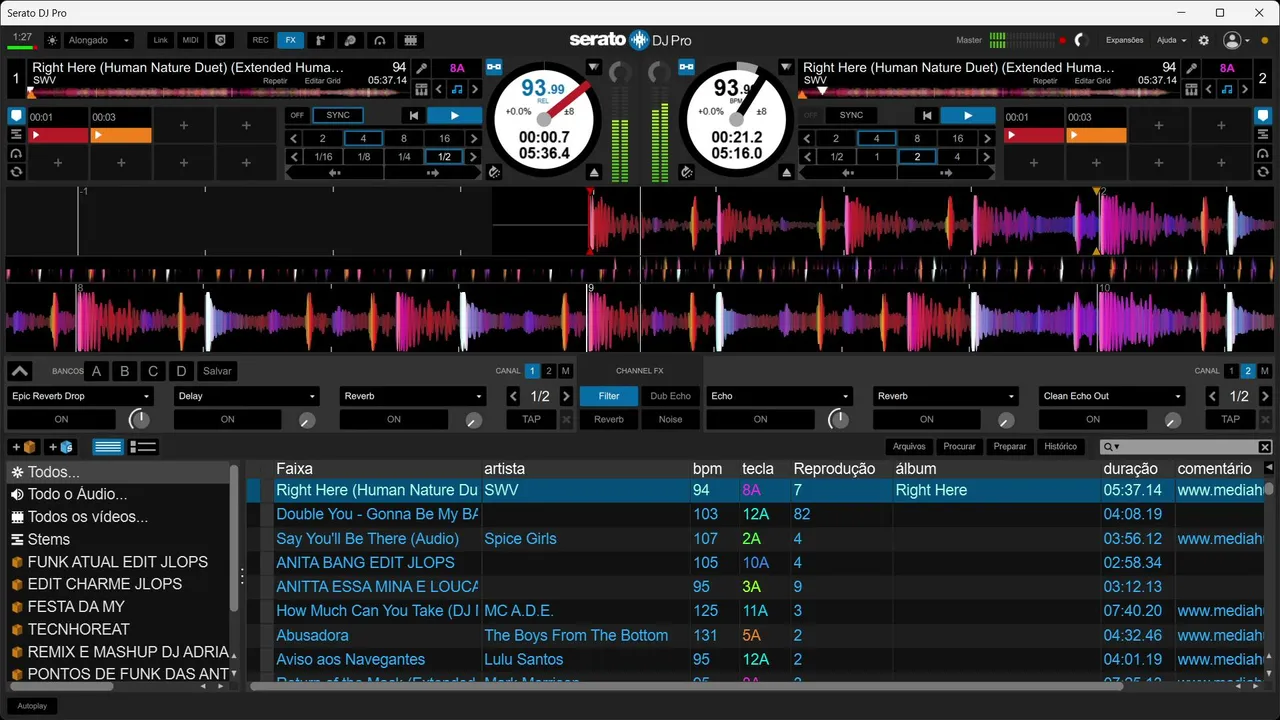Adjust Echo effect depth knob
This screenshot has width=1280, height=720.
[x=839, y=419]
